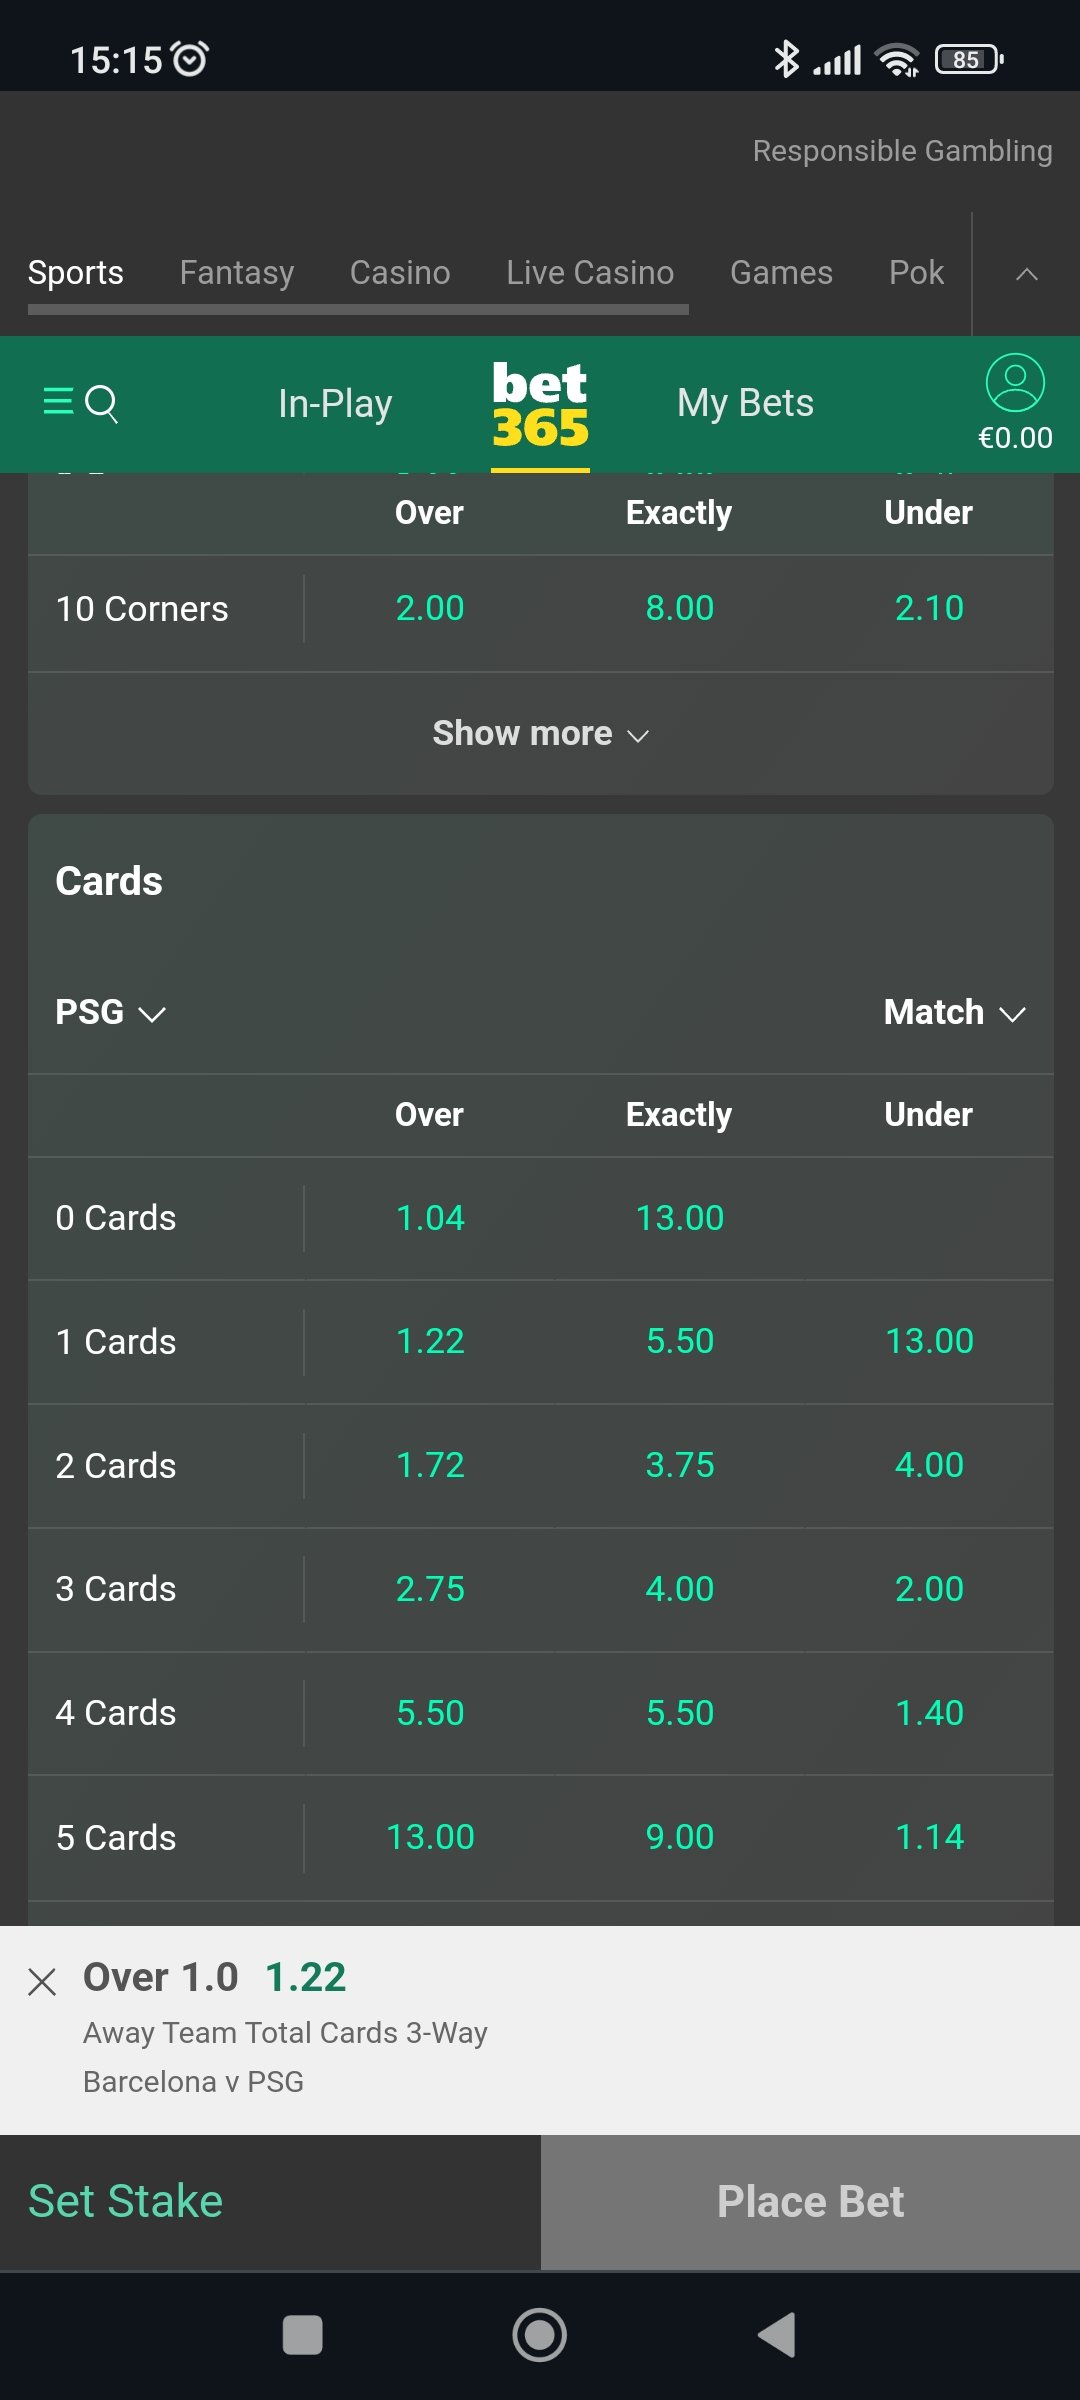Tap the bet365 logo
1080x2400 pixels.
click(540, 404)
